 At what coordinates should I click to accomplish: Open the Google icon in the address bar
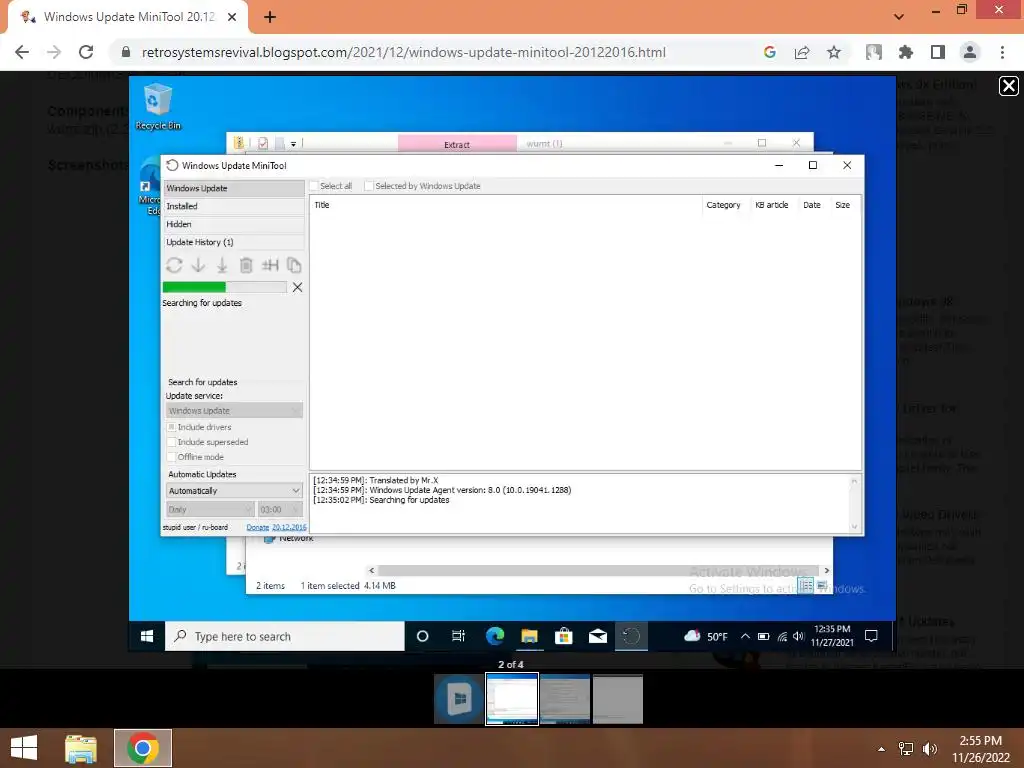pos(769,52)
